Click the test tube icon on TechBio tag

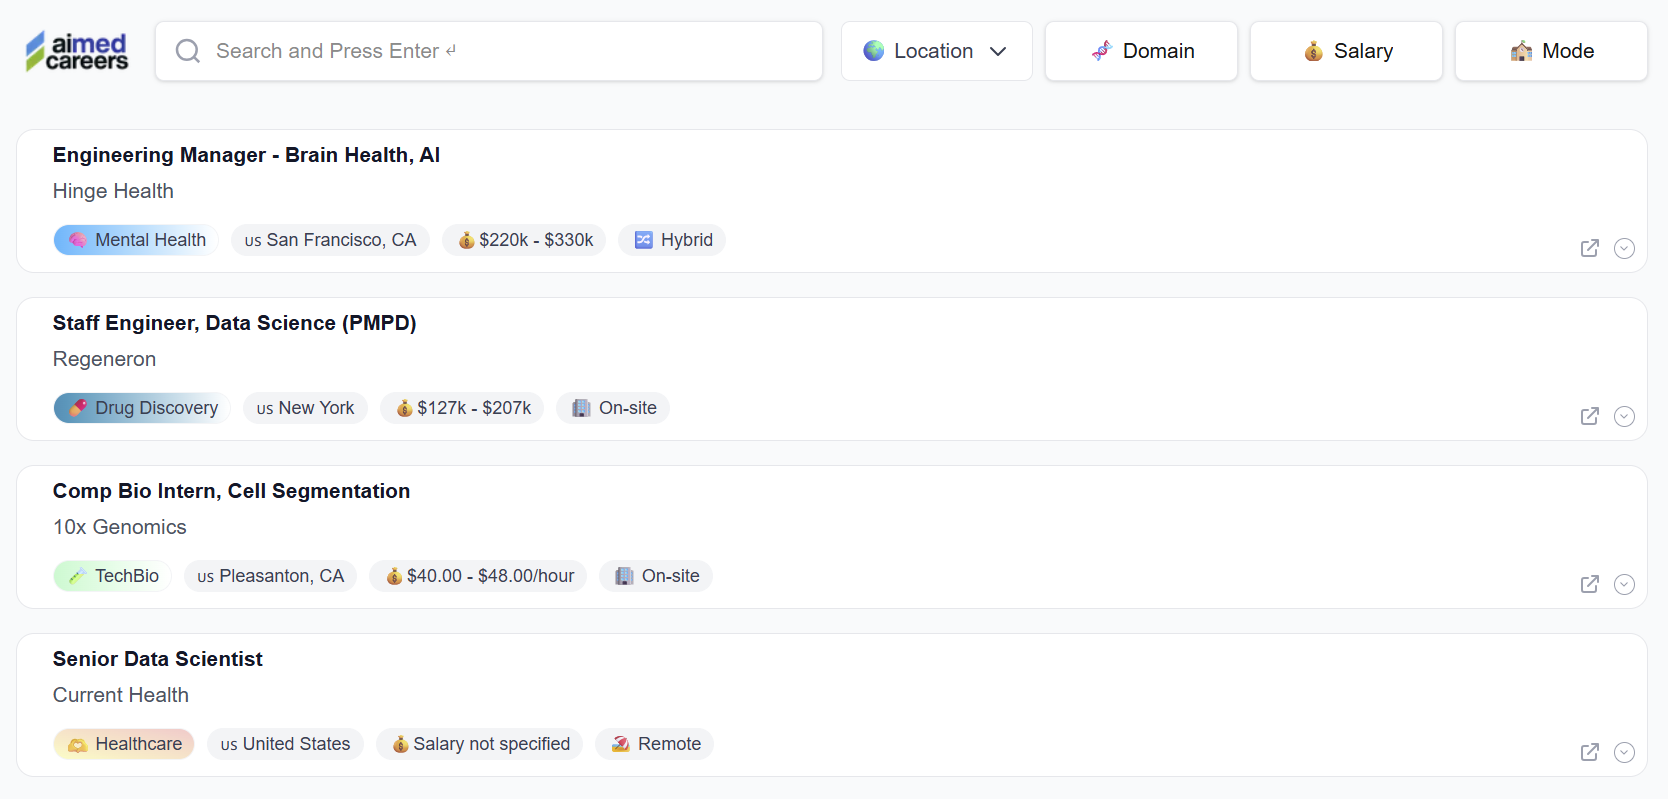(77, 576)
